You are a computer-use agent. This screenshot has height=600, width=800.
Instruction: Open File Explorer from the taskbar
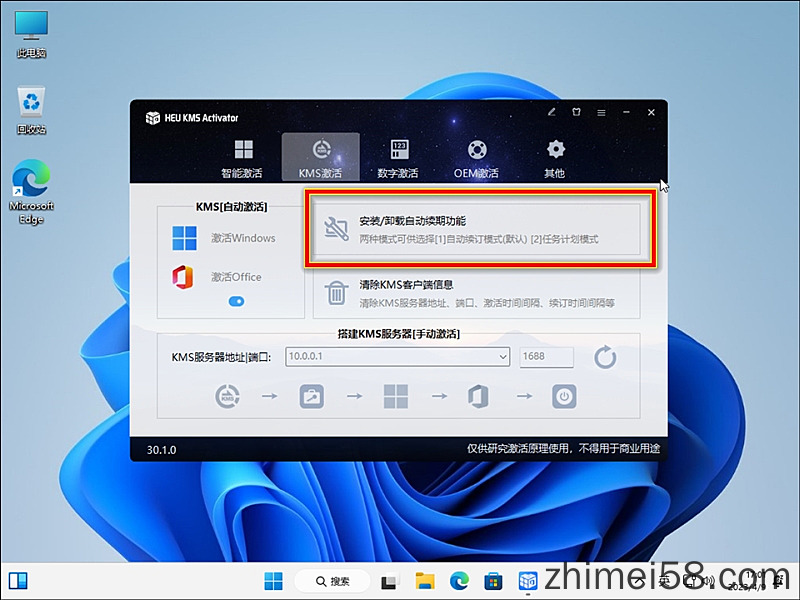click(x=425, y=581)
